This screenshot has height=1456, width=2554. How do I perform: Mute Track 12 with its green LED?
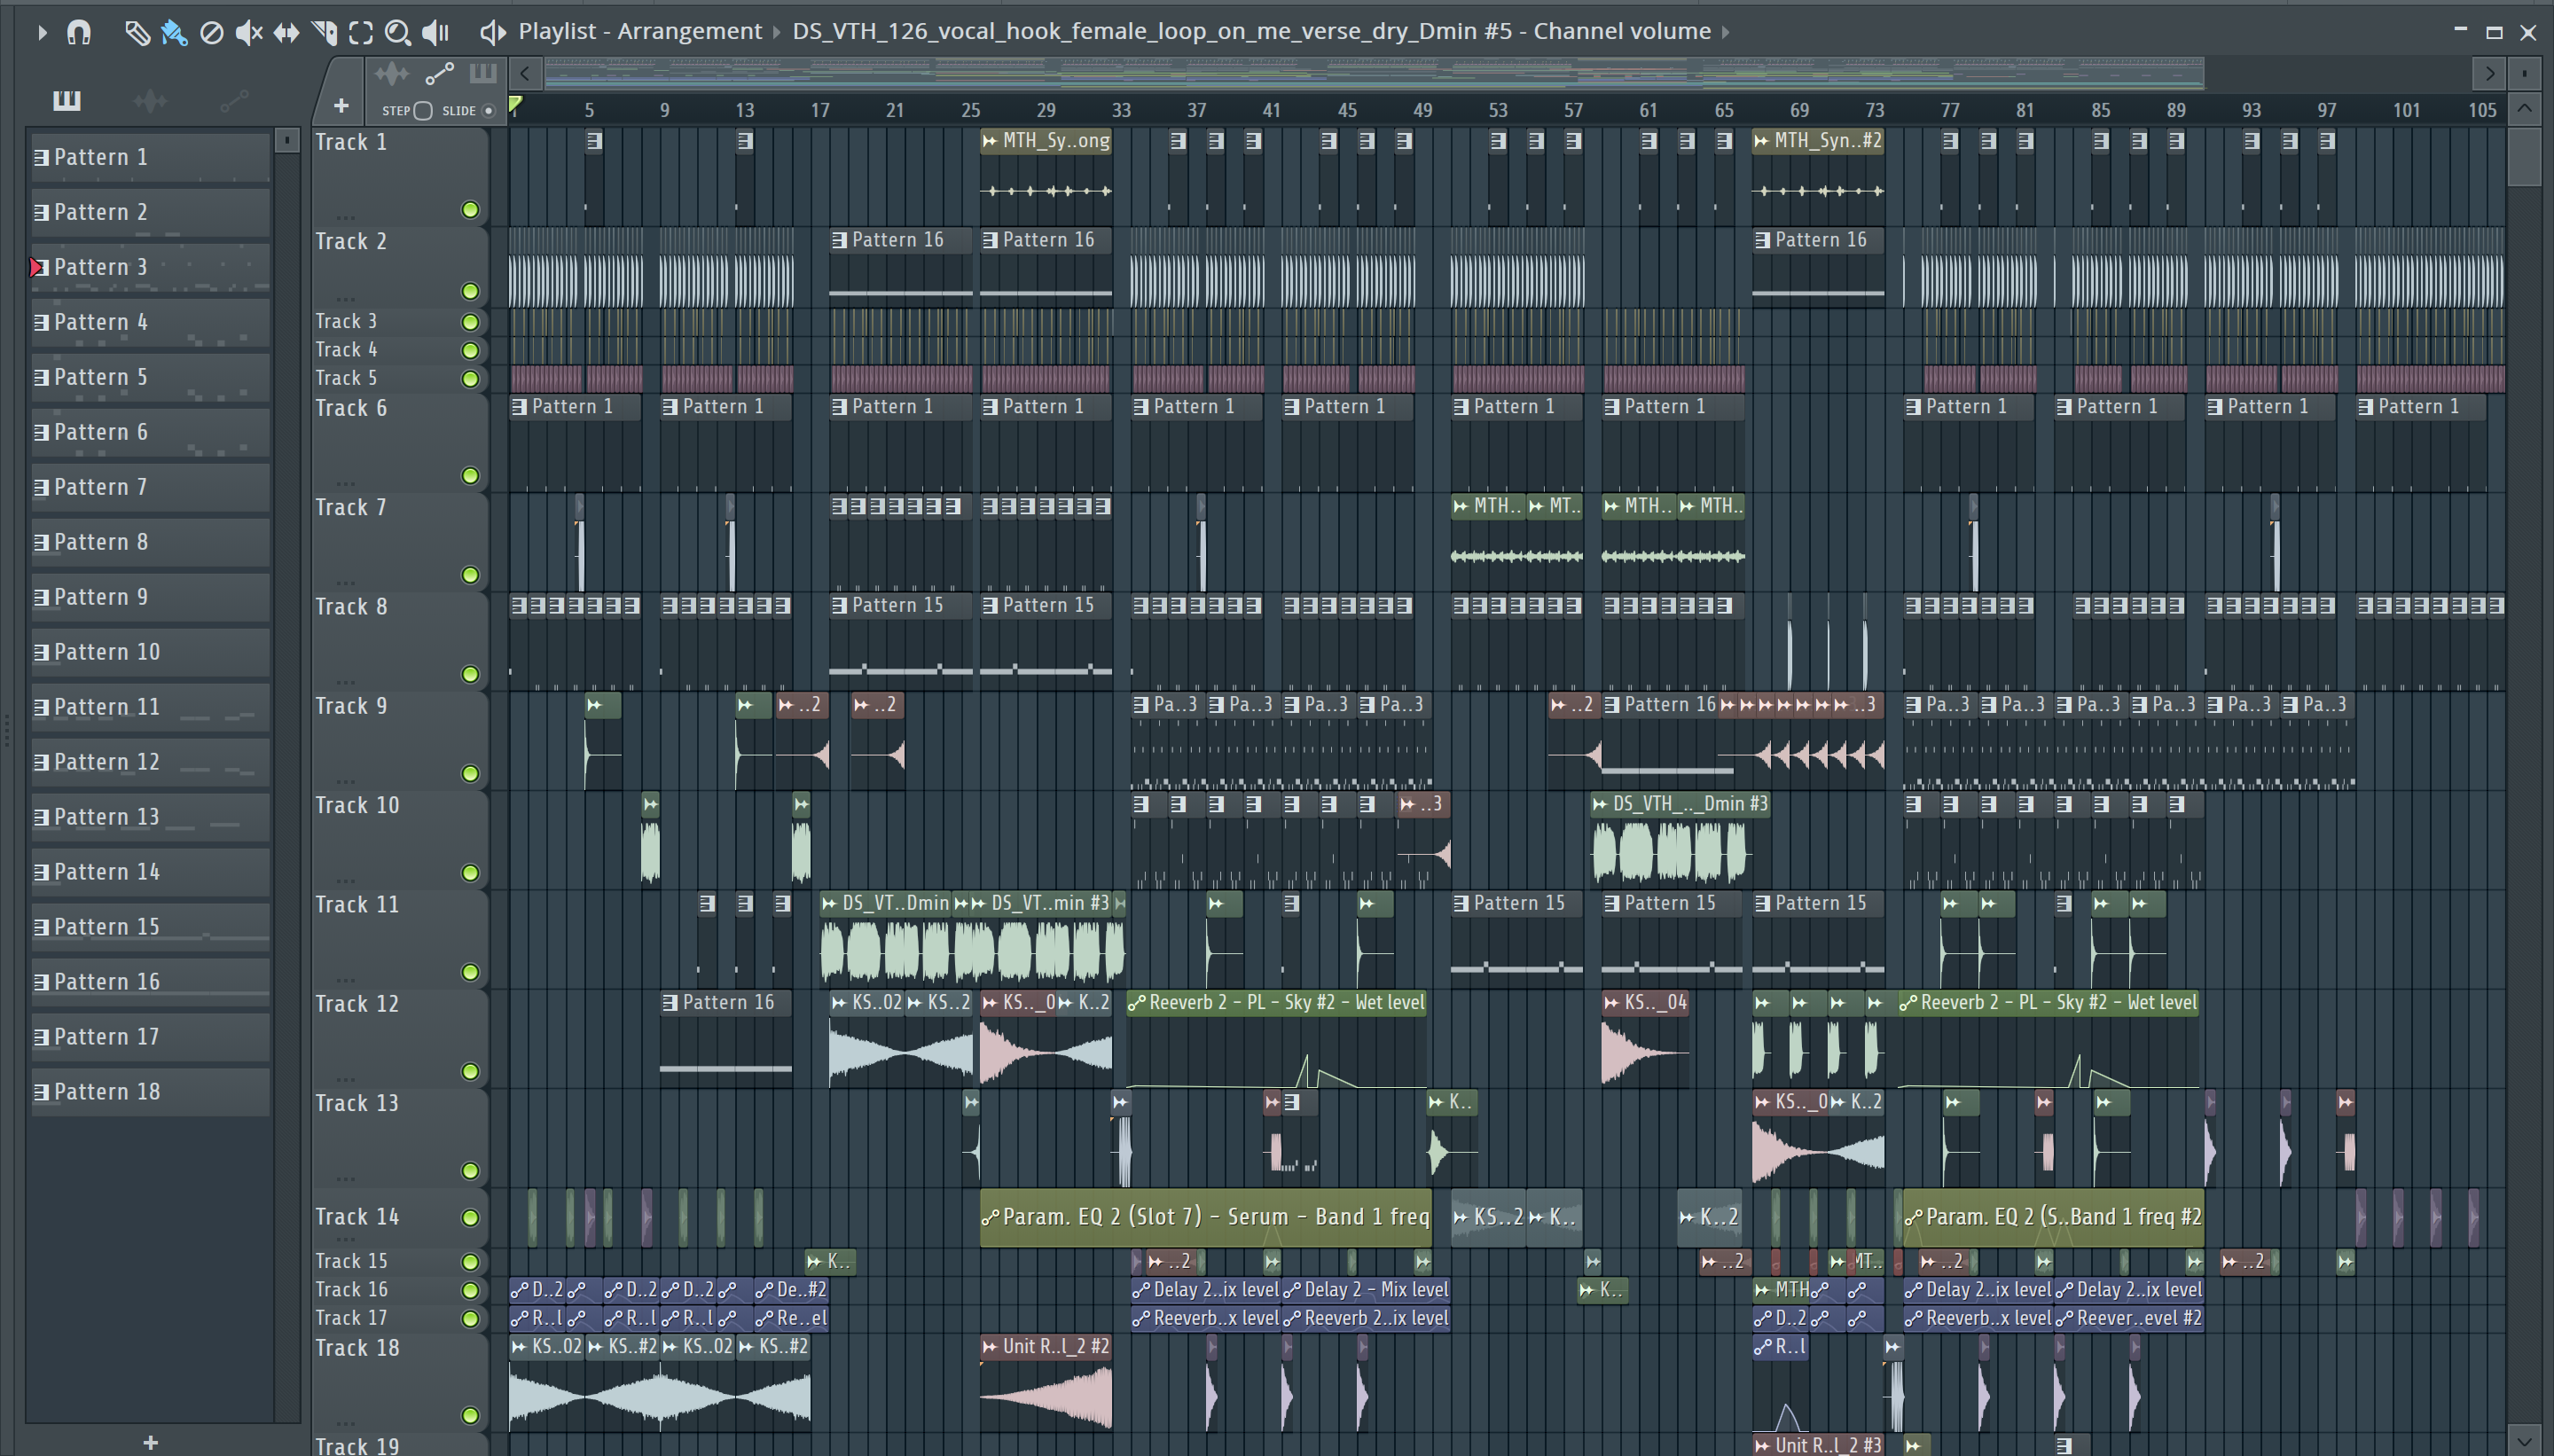pyautogui.click(x=470, y=1072)
